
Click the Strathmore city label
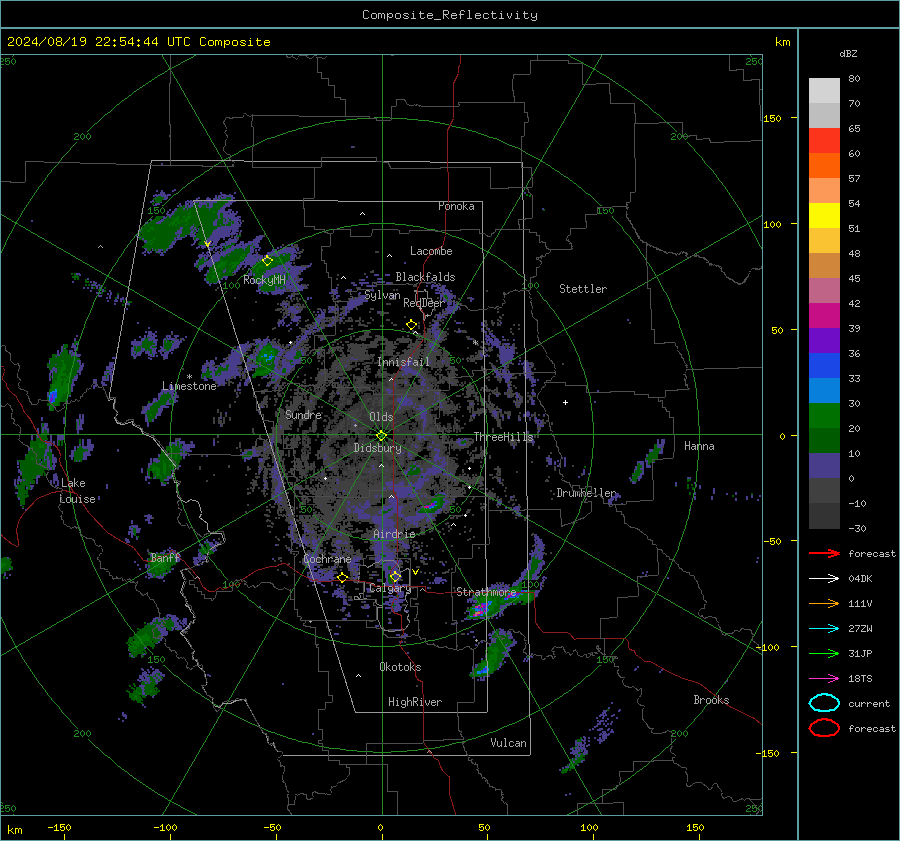(x=486, y=592)
